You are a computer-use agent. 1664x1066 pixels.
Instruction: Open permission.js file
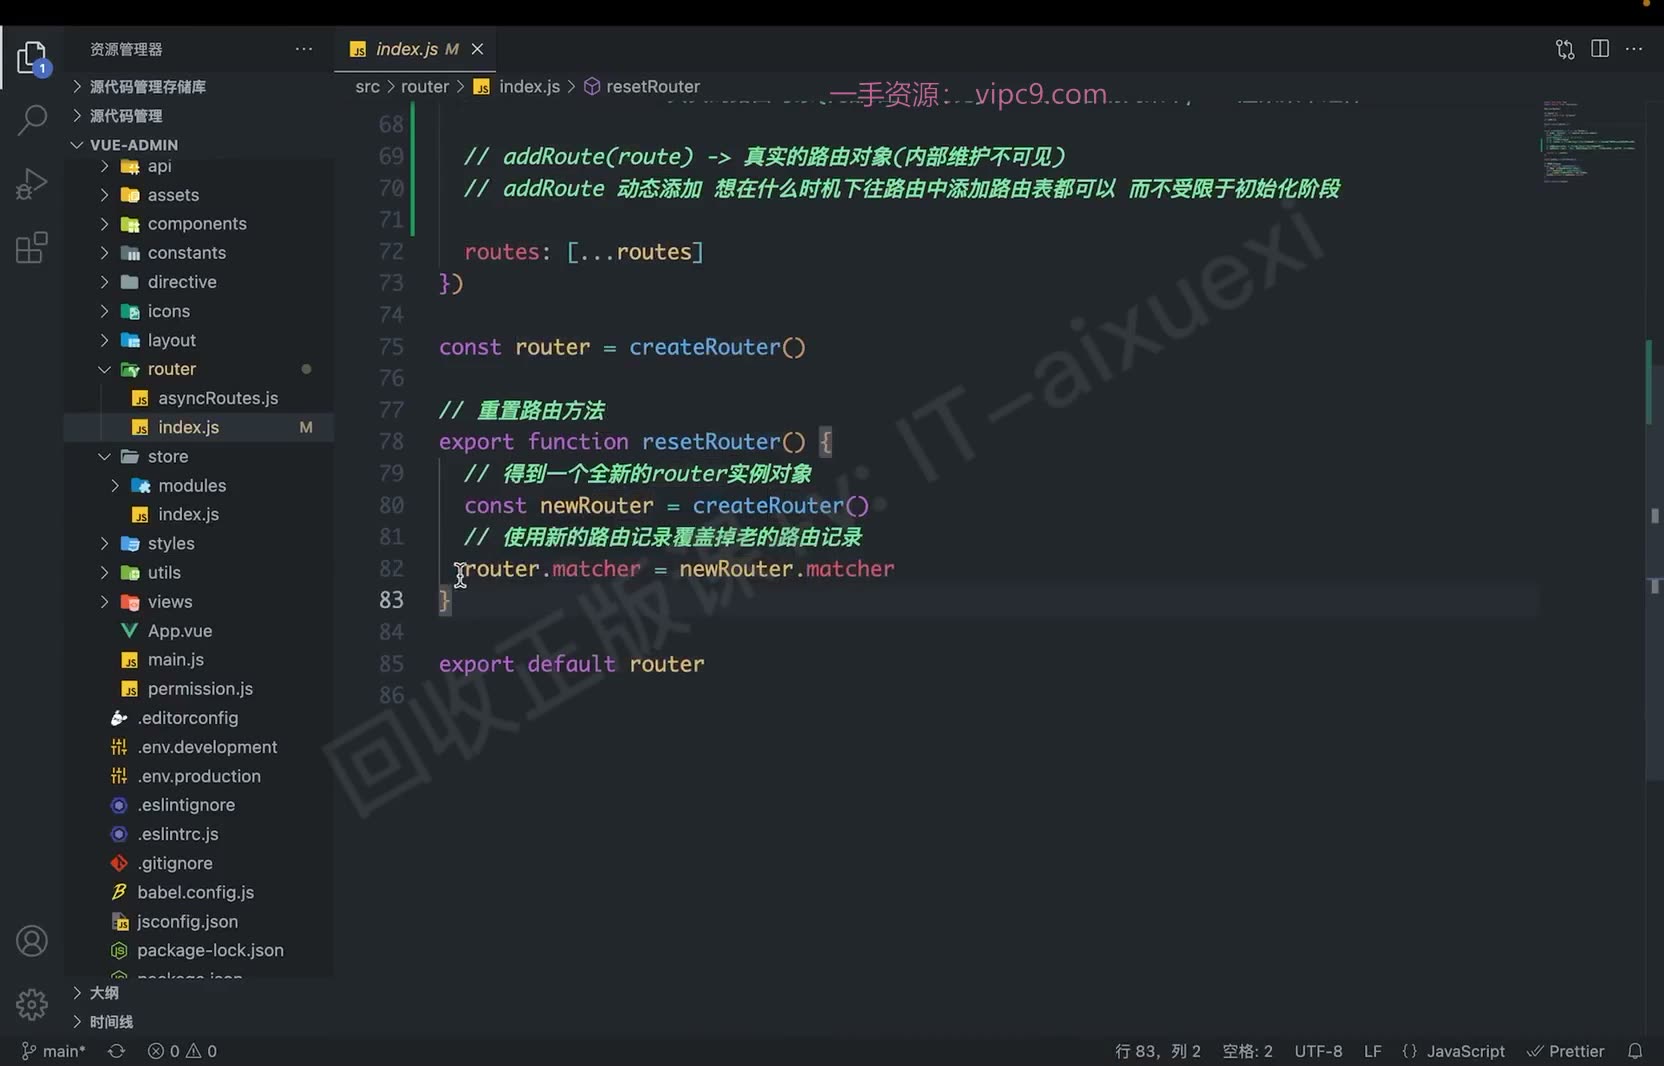(198, 689)
